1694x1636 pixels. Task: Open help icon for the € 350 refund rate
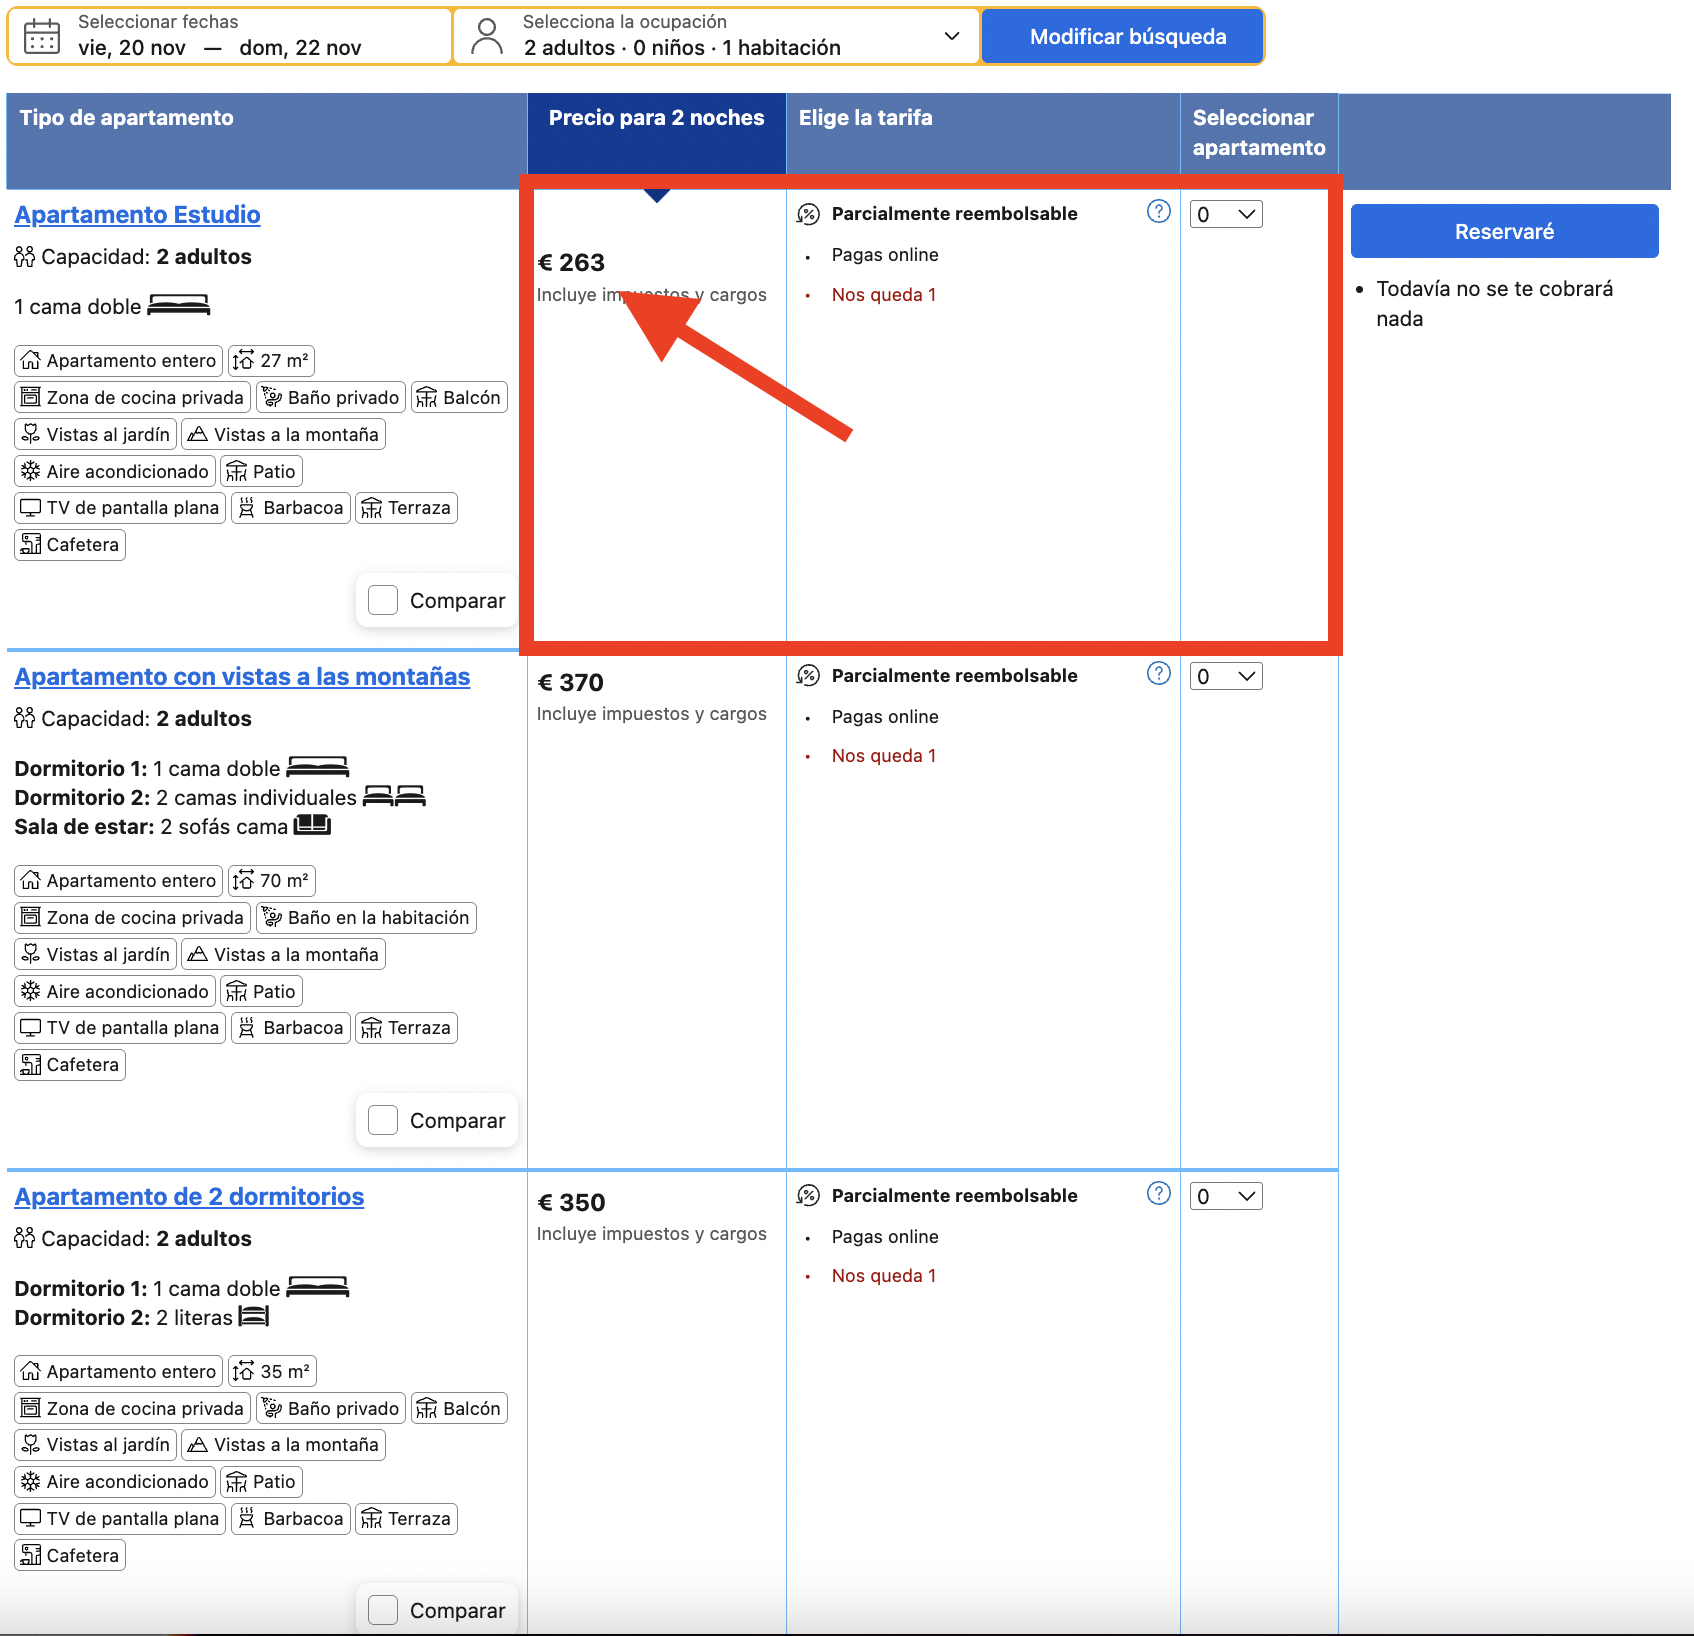point(1159,1193)
